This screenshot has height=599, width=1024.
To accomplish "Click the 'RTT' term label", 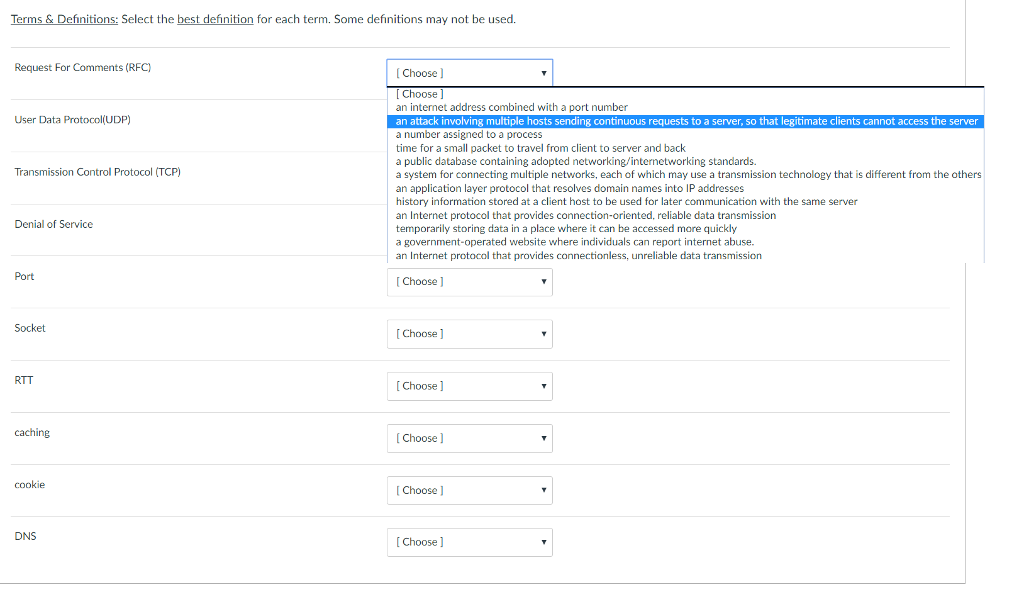I will tap(24, 380).
